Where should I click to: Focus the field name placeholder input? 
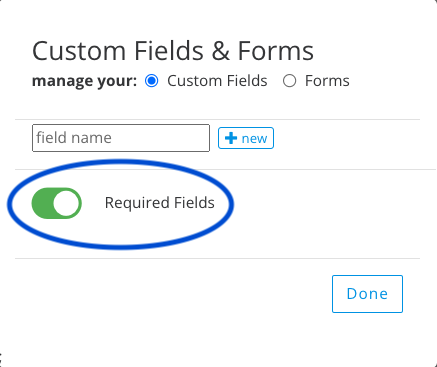[x=121, y=138]
